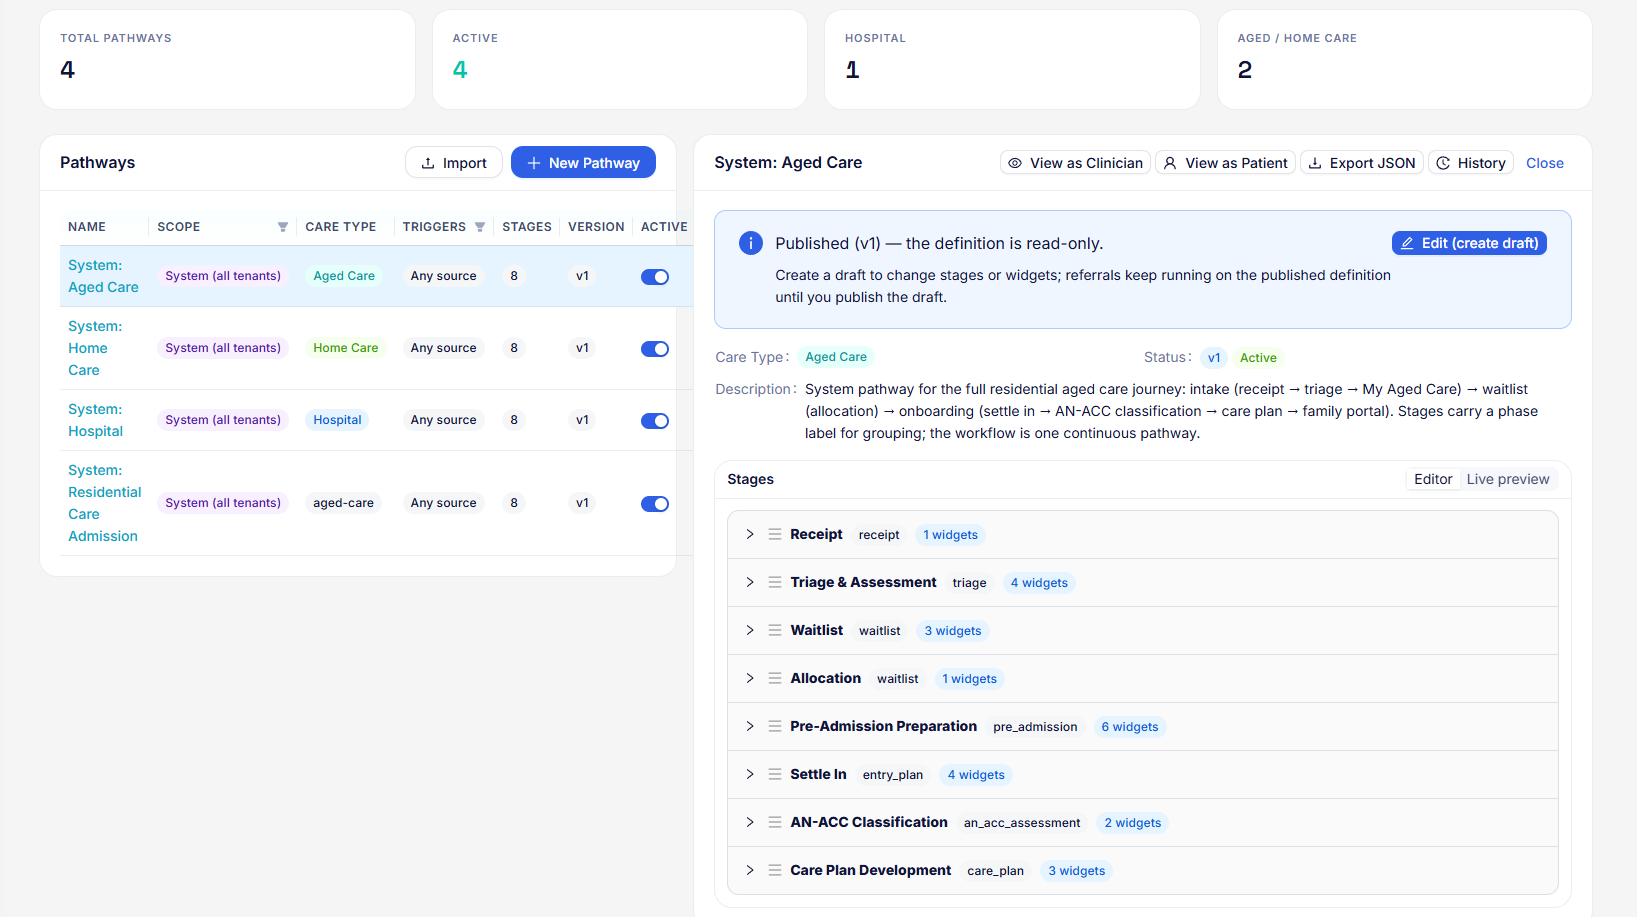Open System: Residential Care Admission pathway
This screenshot has width=1637, height=917.
coord(104,503)
